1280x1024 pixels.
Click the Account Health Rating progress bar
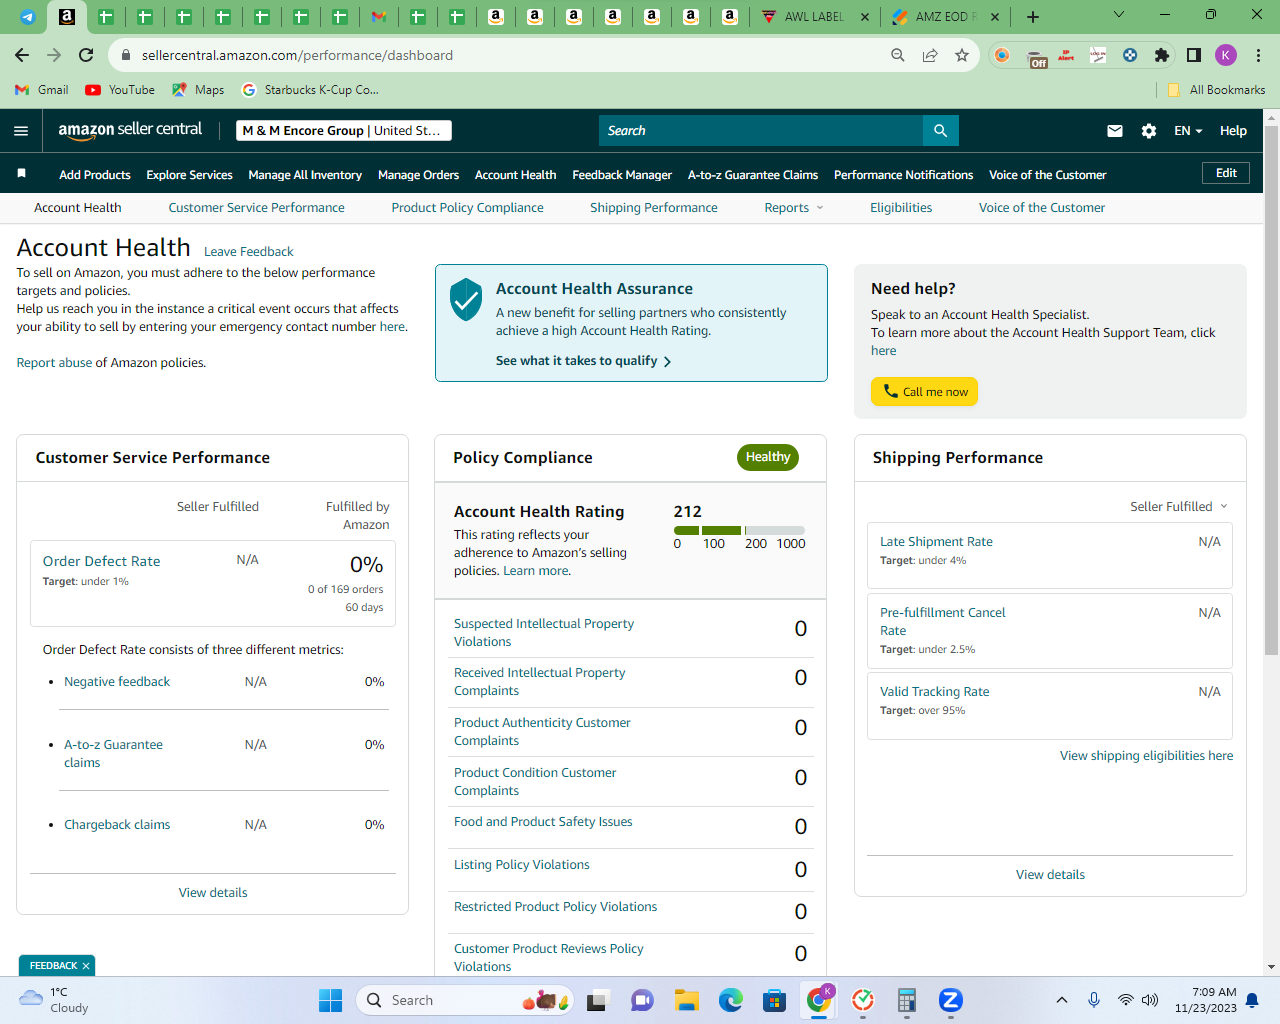(739, 530)
